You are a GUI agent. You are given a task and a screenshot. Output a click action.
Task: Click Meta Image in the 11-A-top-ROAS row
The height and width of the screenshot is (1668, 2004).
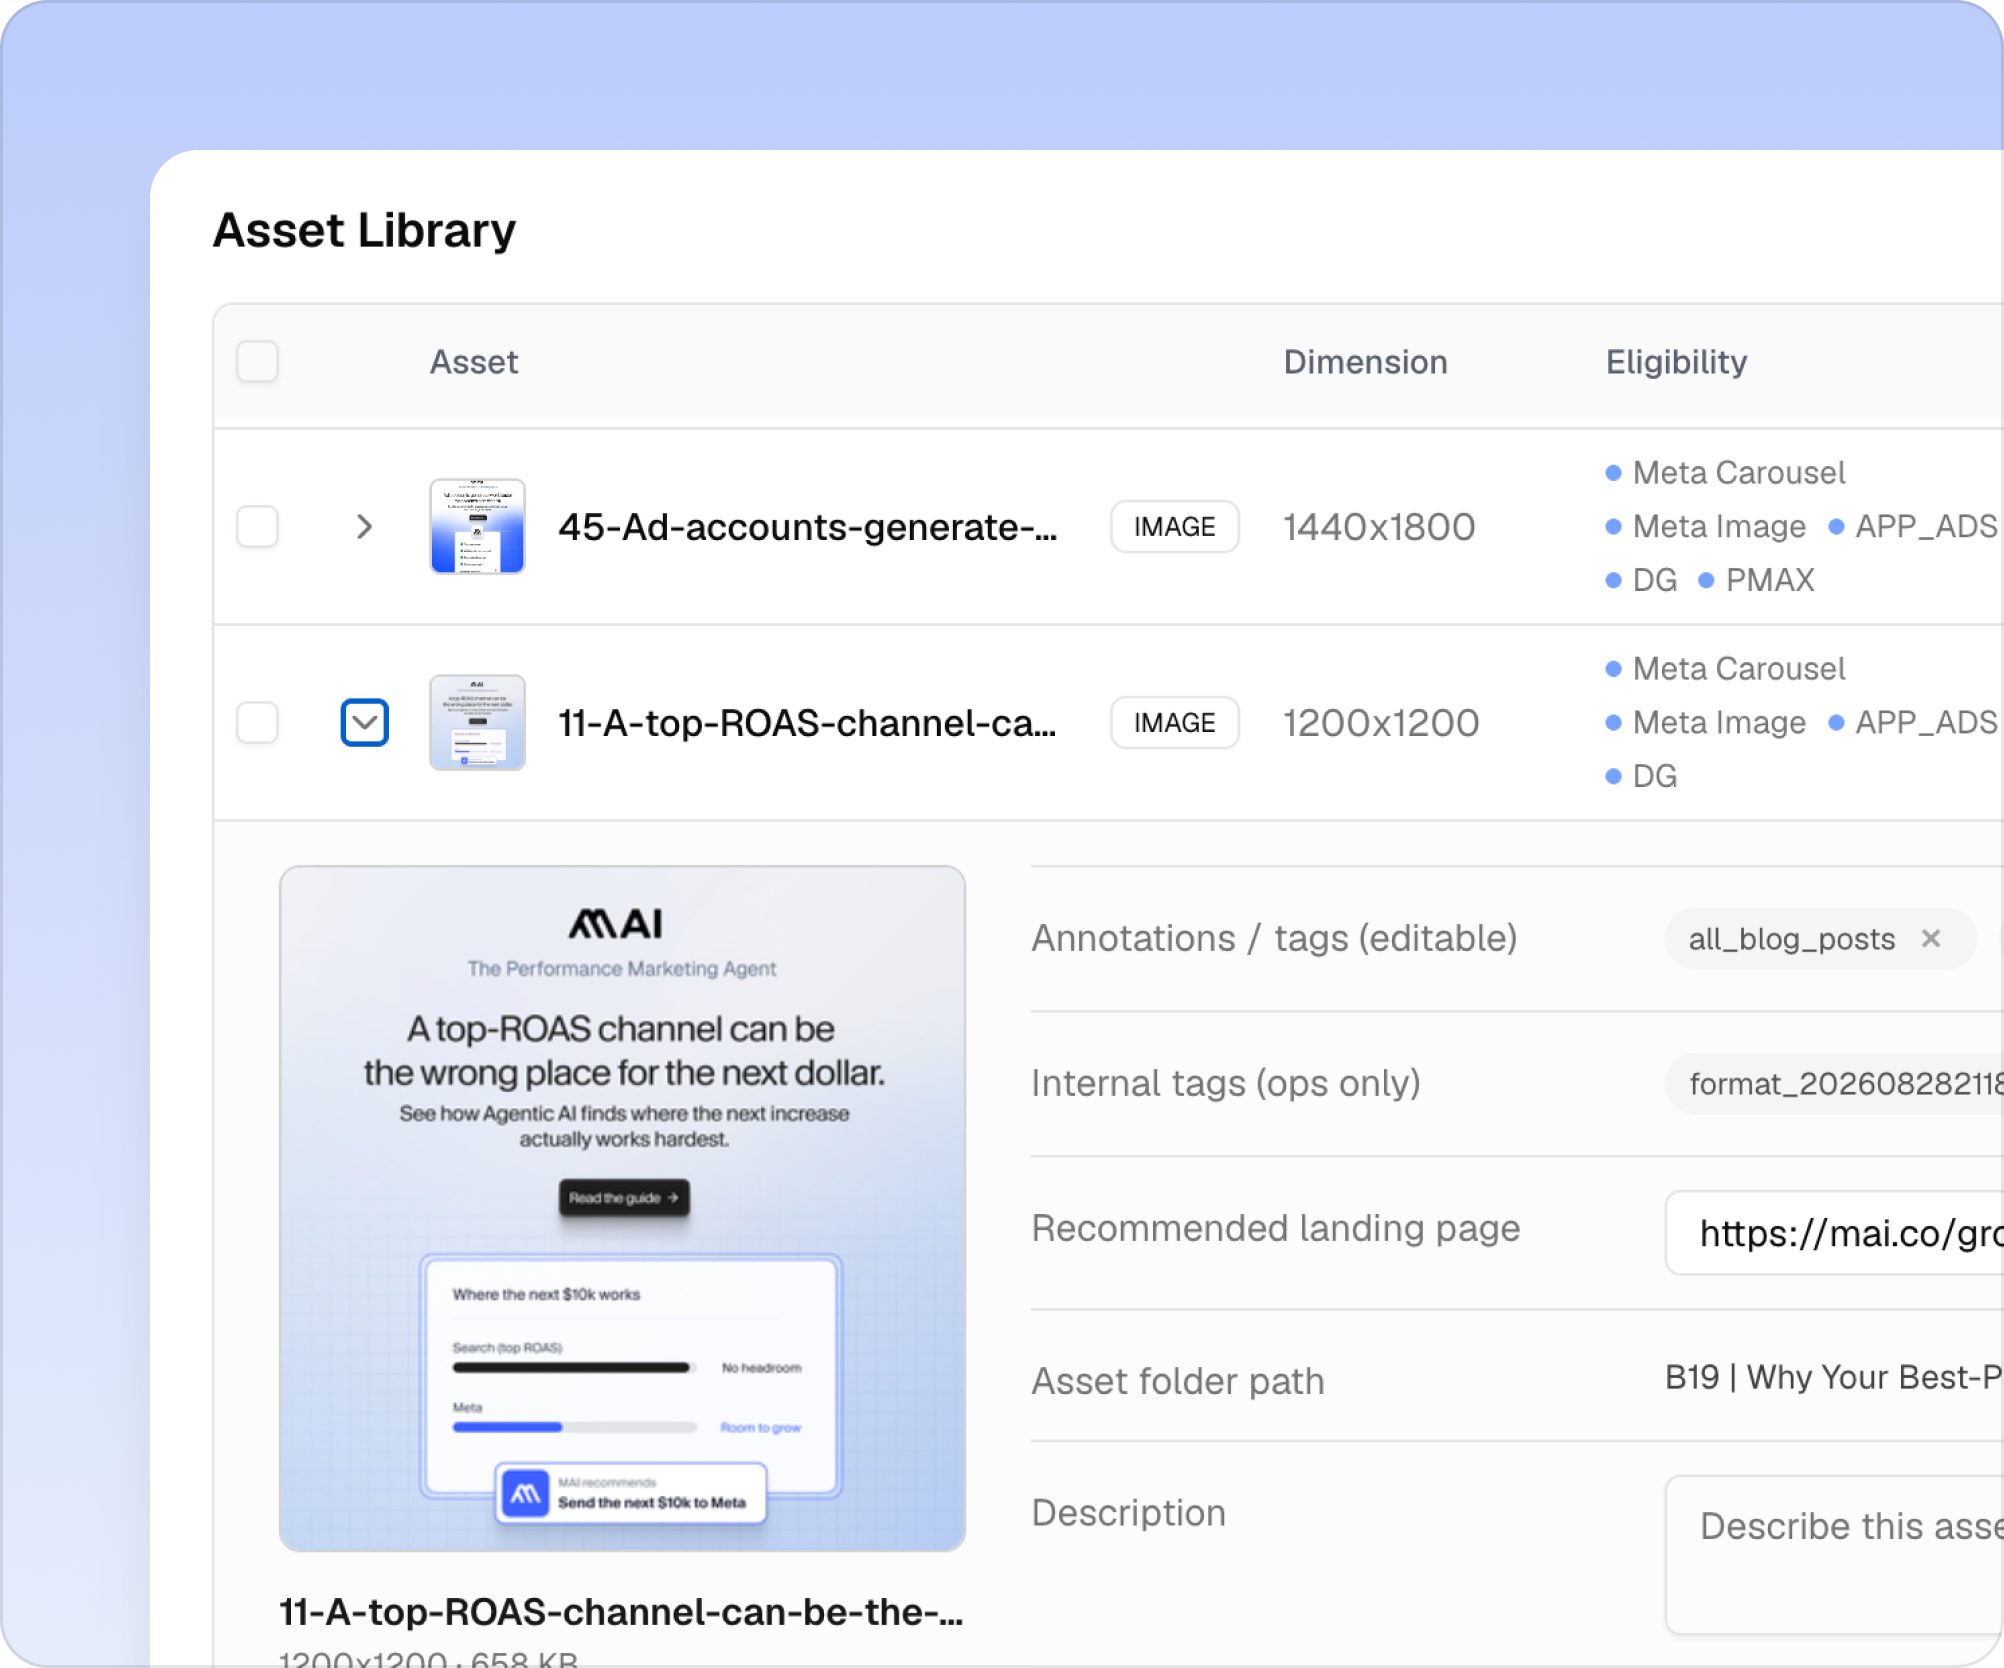1719,723
